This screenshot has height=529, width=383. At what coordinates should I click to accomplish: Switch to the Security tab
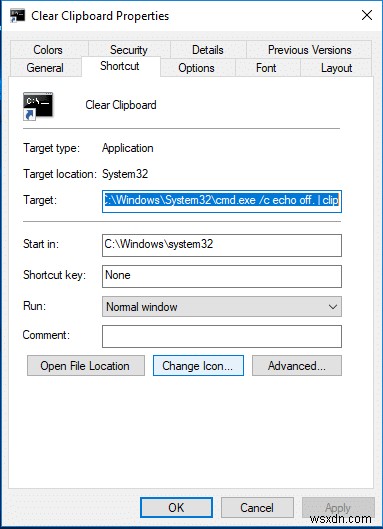(129, 50)
